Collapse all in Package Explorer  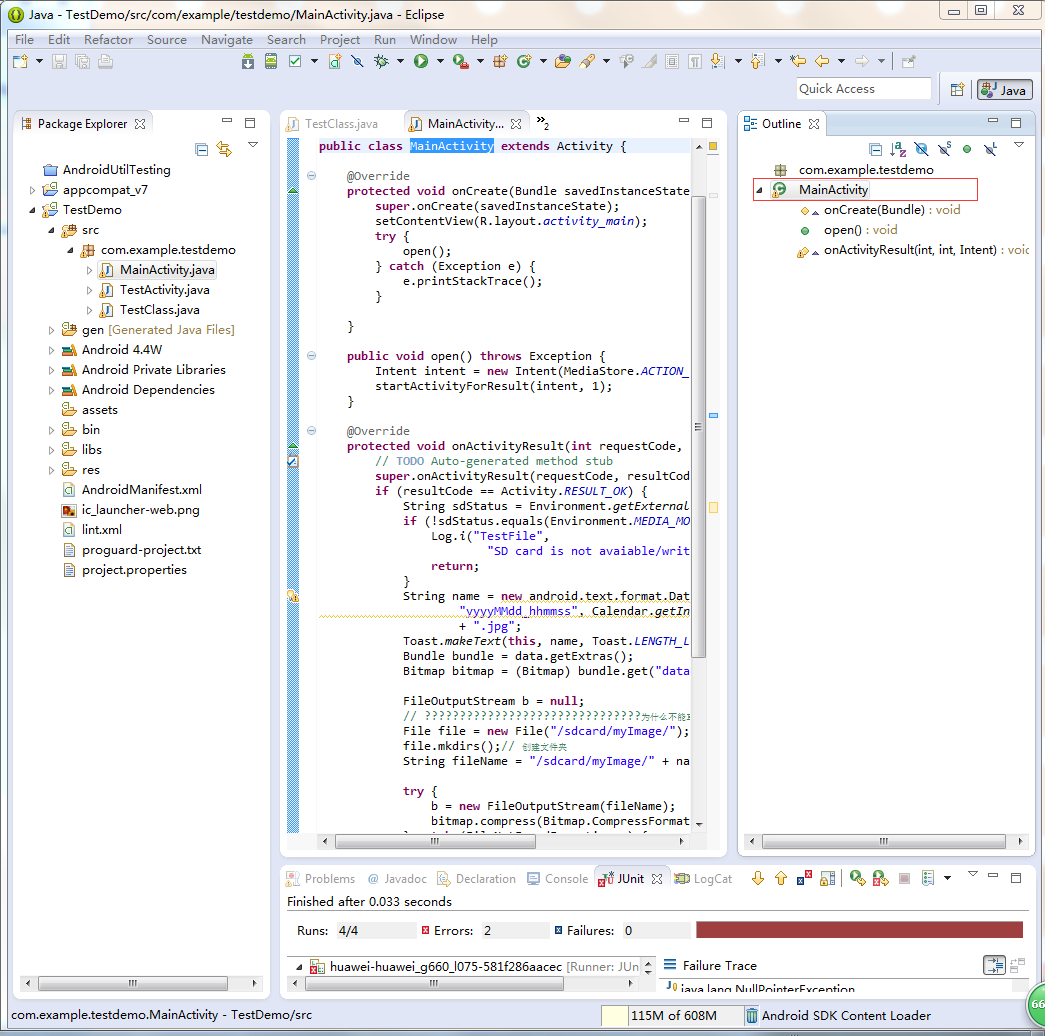[202, 149]
